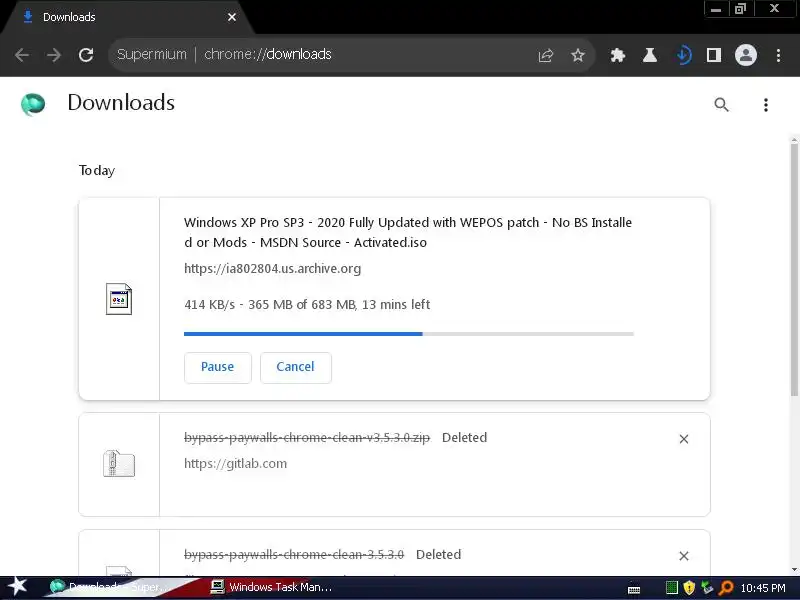The image size is (800, 600).
Task: Click the page vertical scrollbar
Action: pos(794,270)
